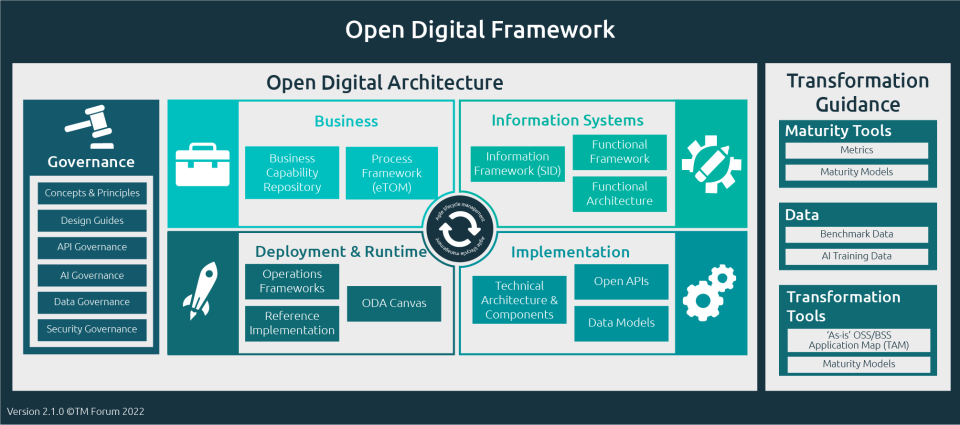The image size is (960, 425).
Task: Click the Deployment rocket icon
Action: tap(203, 291)
